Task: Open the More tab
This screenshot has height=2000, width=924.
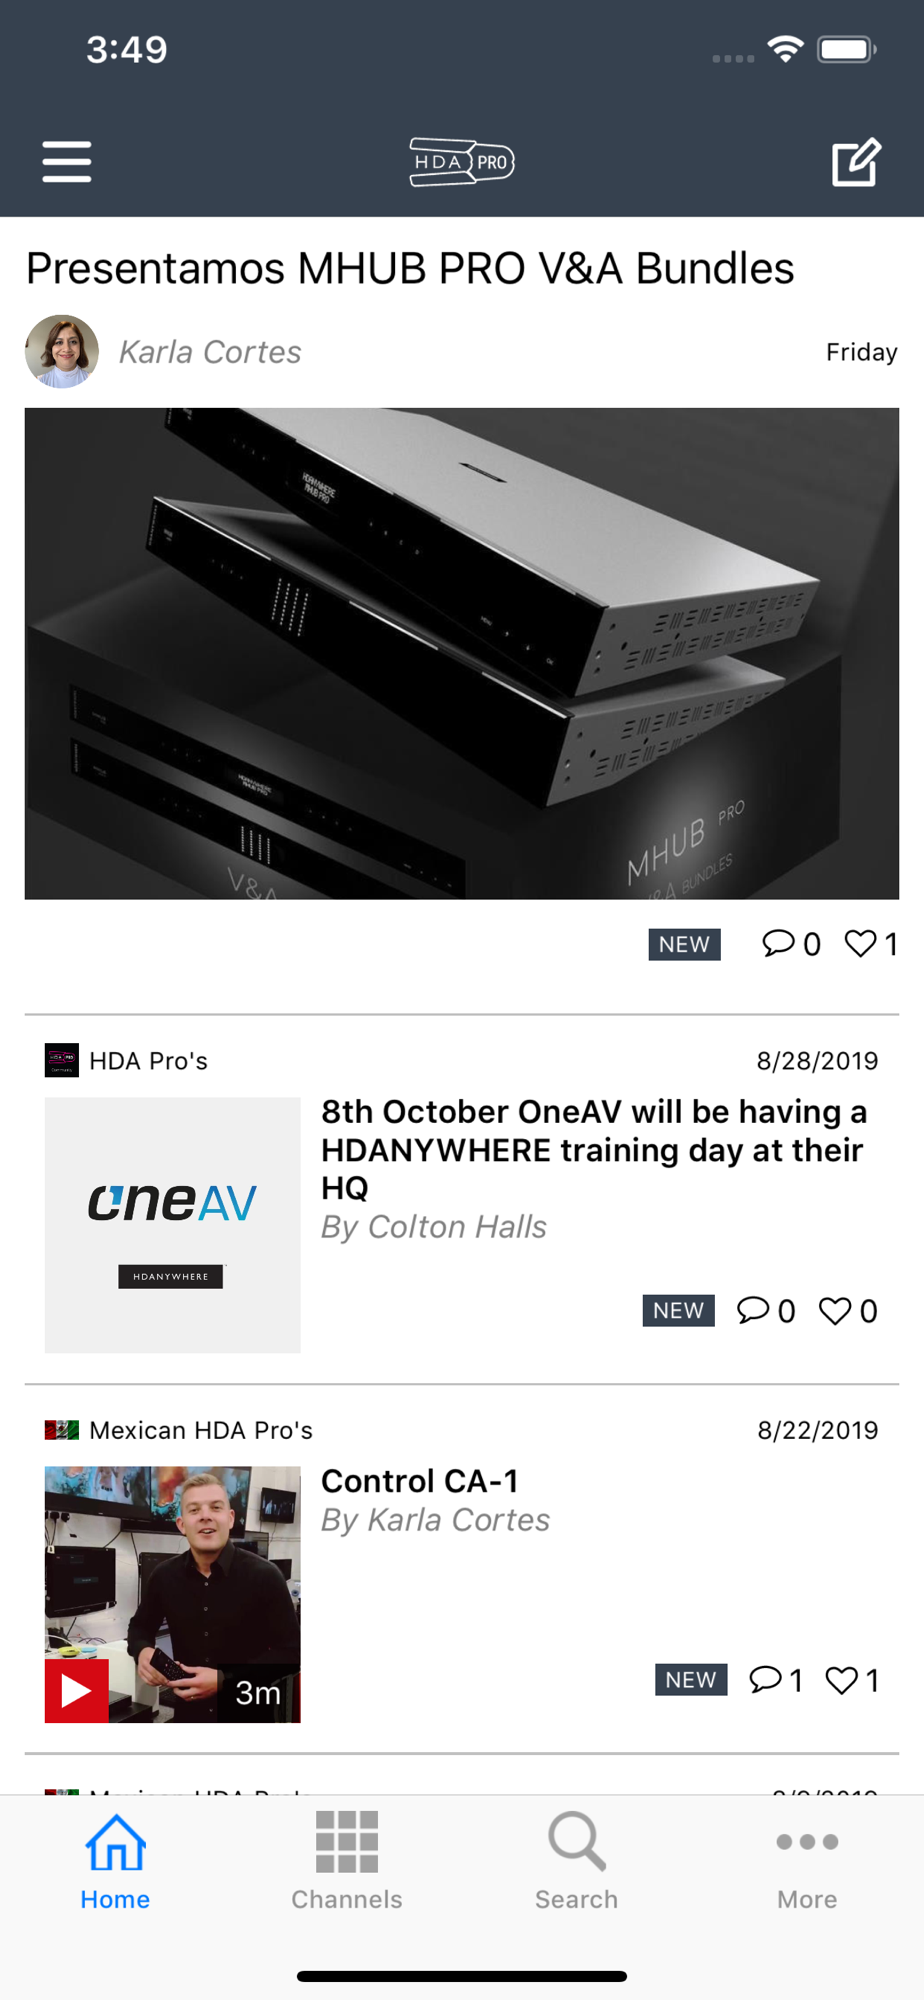Action: pos(807,1860)
